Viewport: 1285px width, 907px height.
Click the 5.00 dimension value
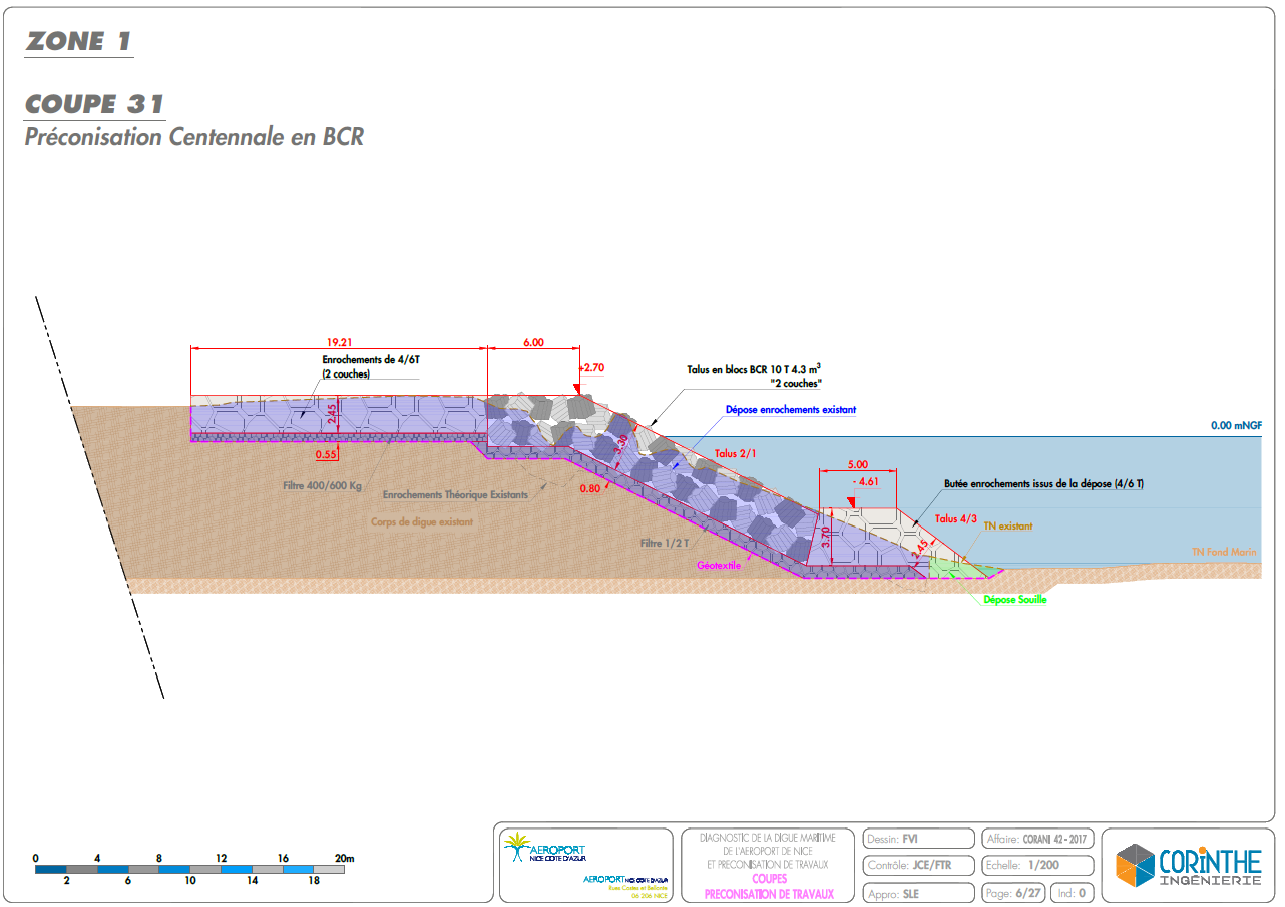(857, 465)
